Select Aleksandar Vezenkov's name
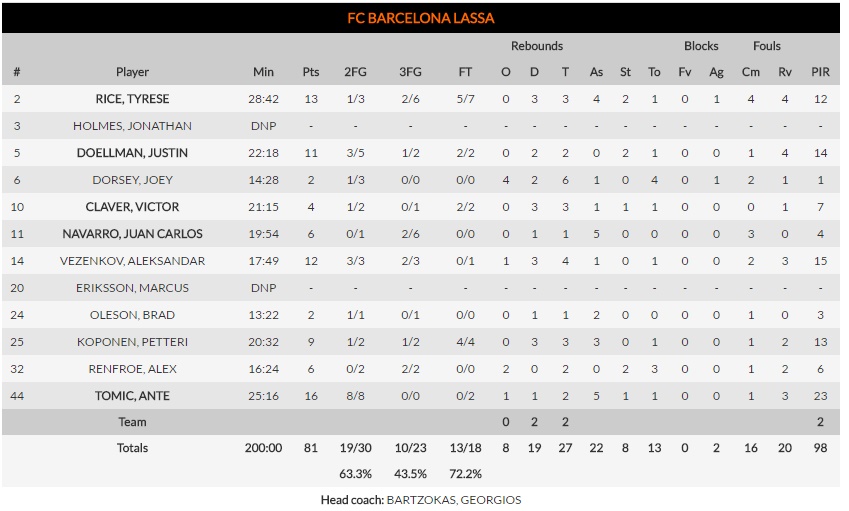The height and width of the screenshot is (511, 849). pyautogui.click(x=132, y=261)
